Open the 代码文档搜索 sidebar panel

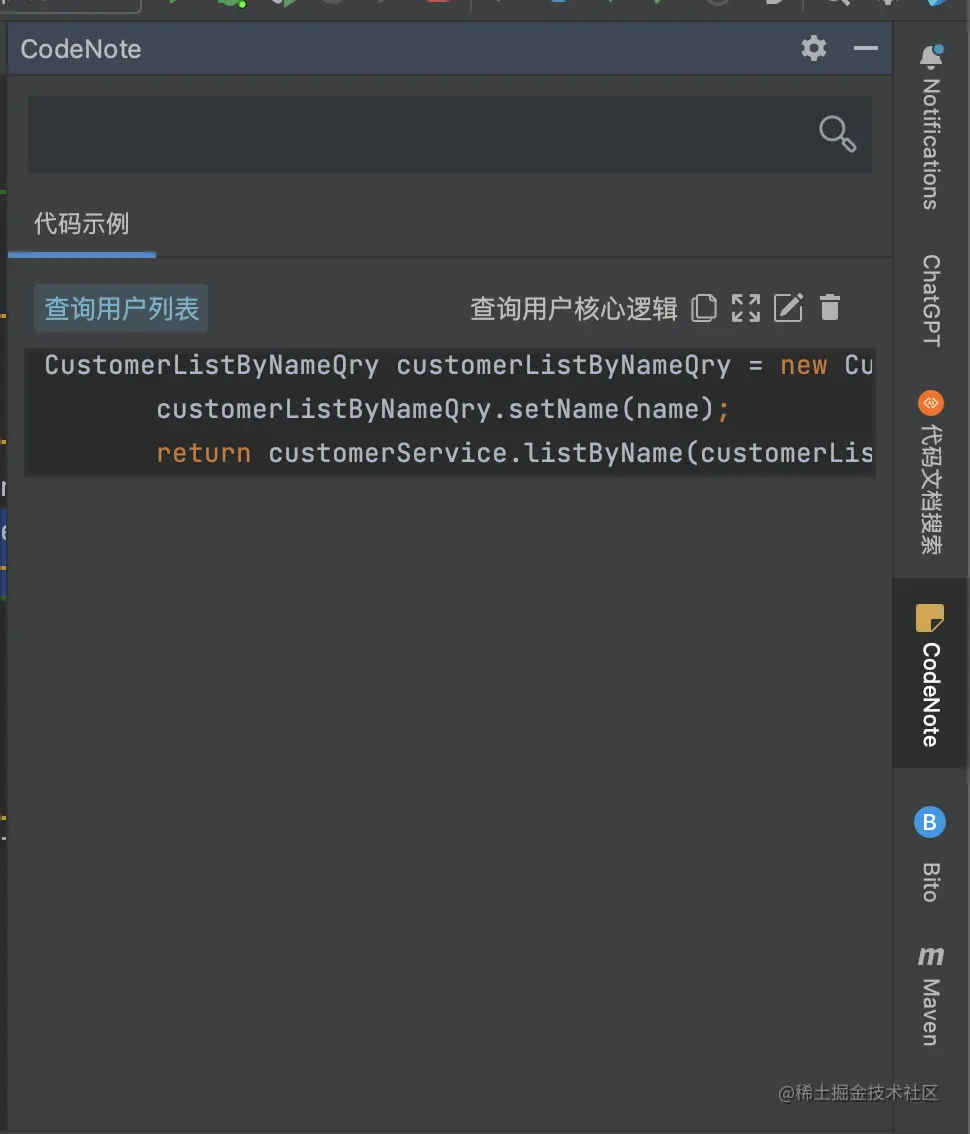click(929, 472)
